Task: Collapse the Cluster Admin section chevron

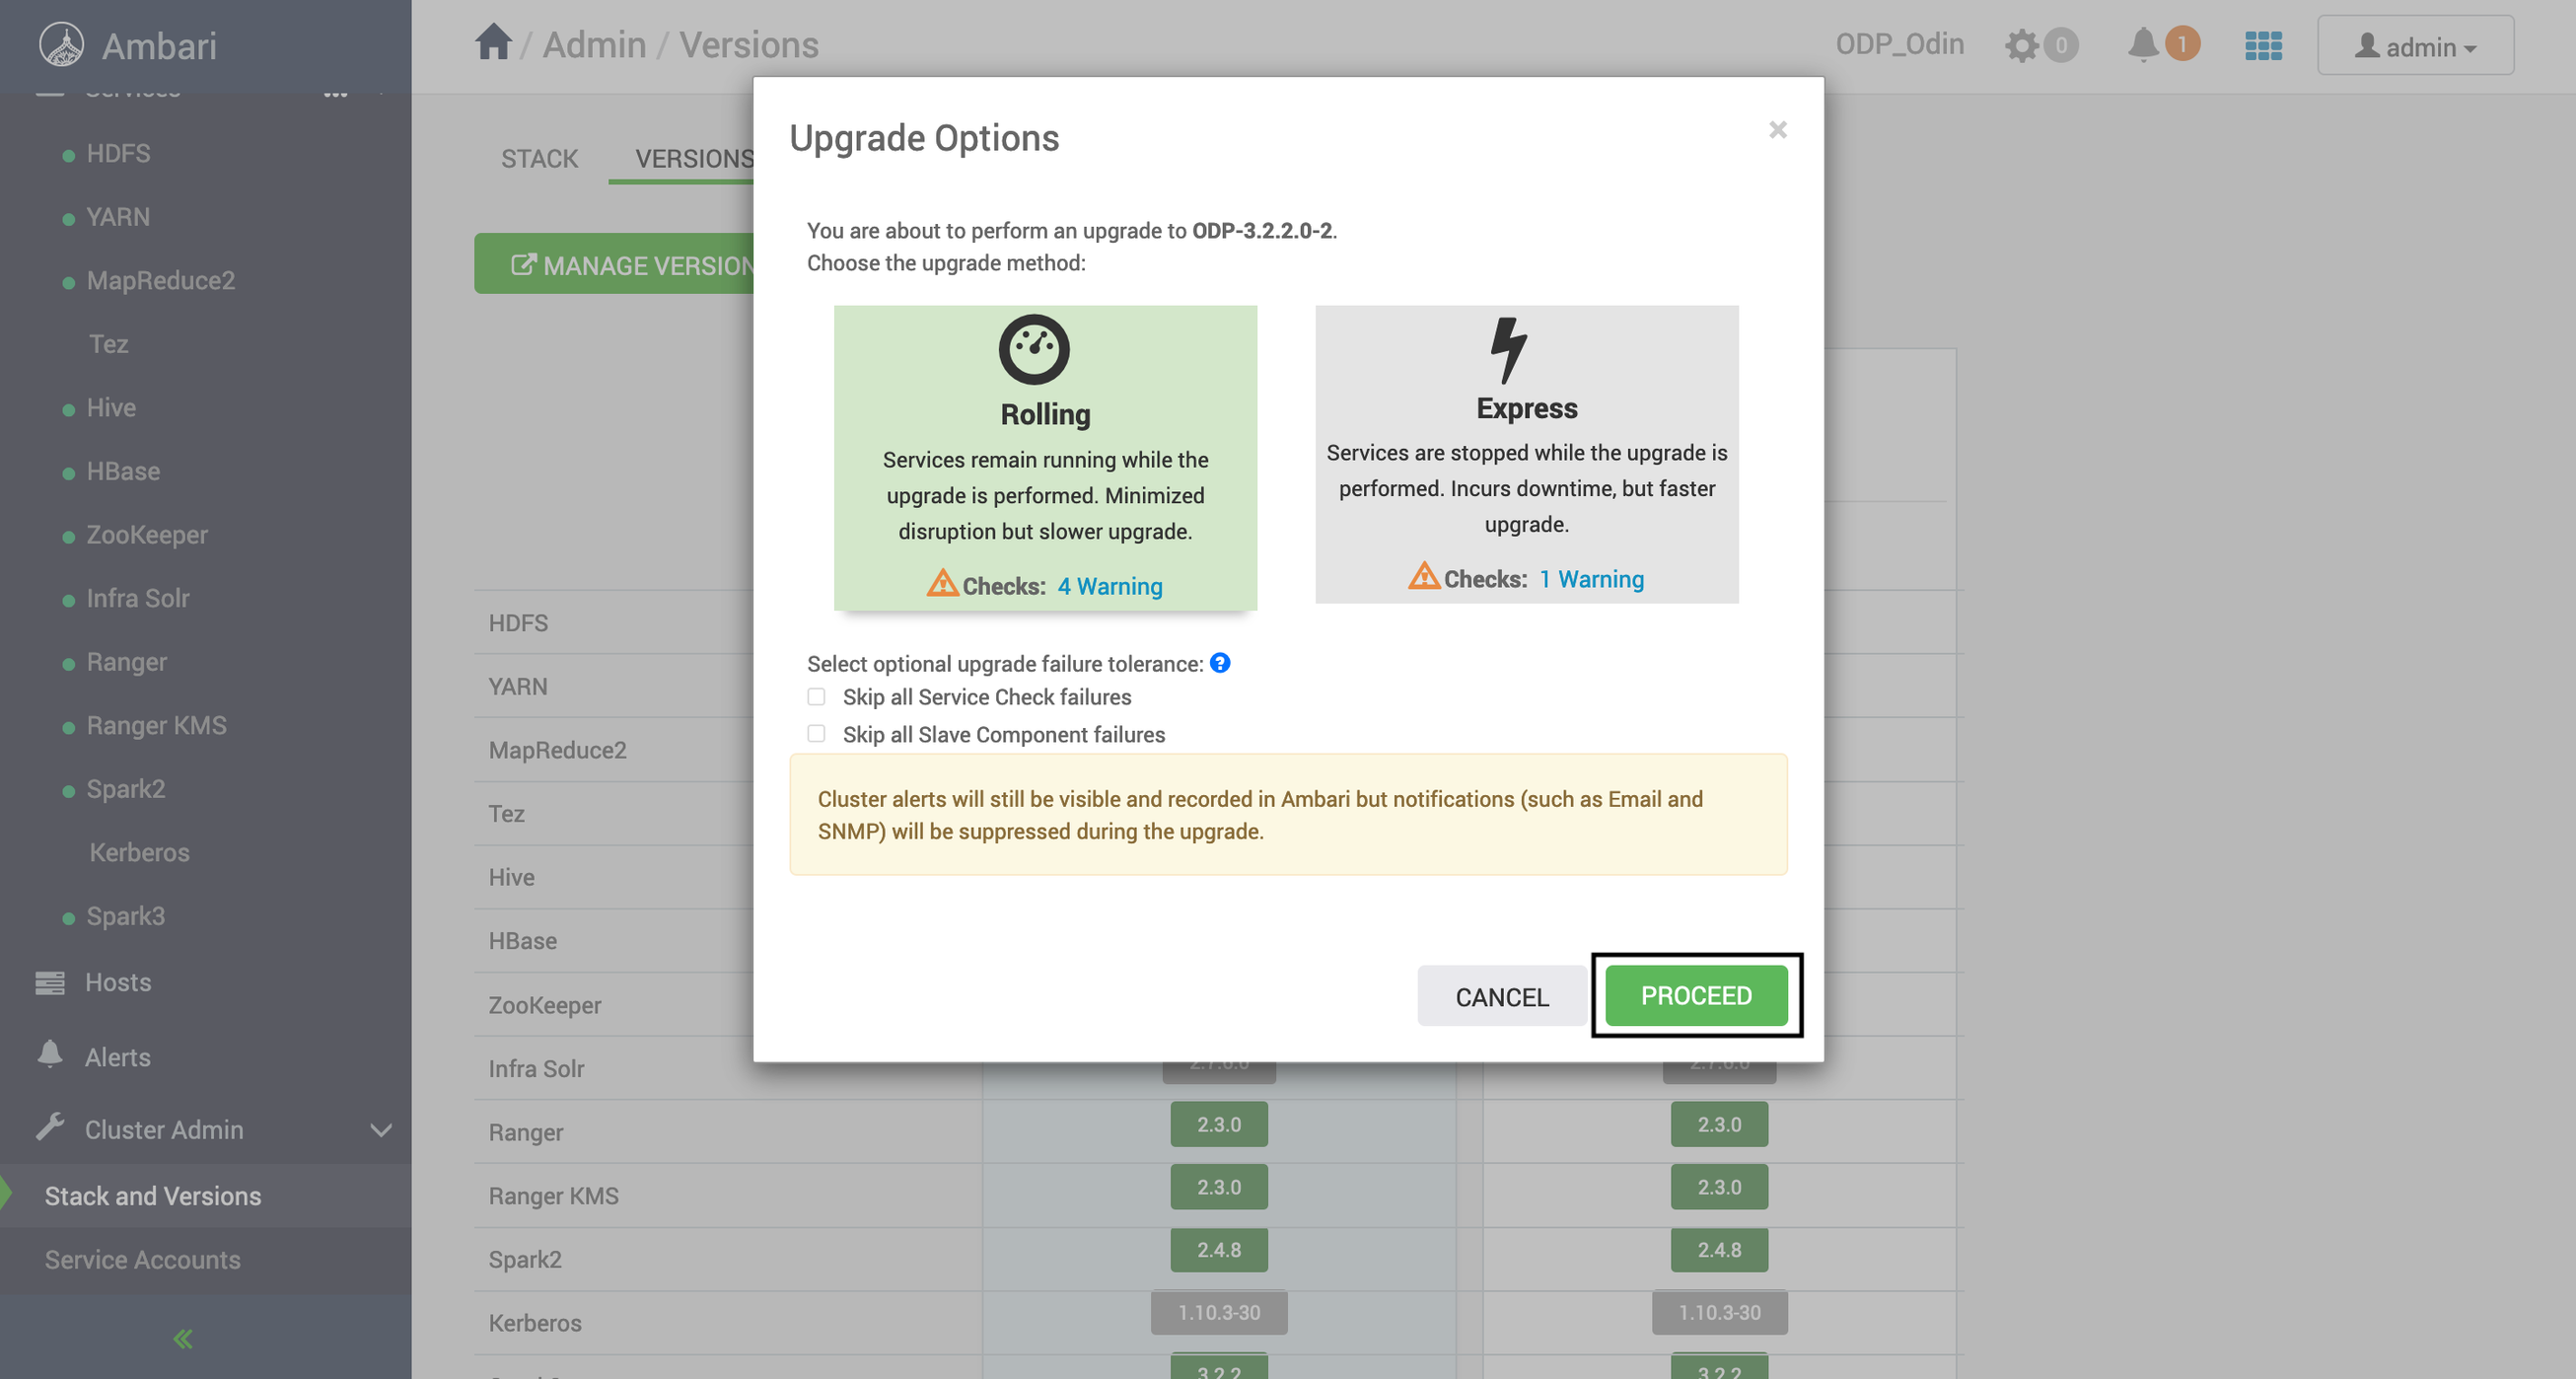Action: click(x=381, y=1130)
